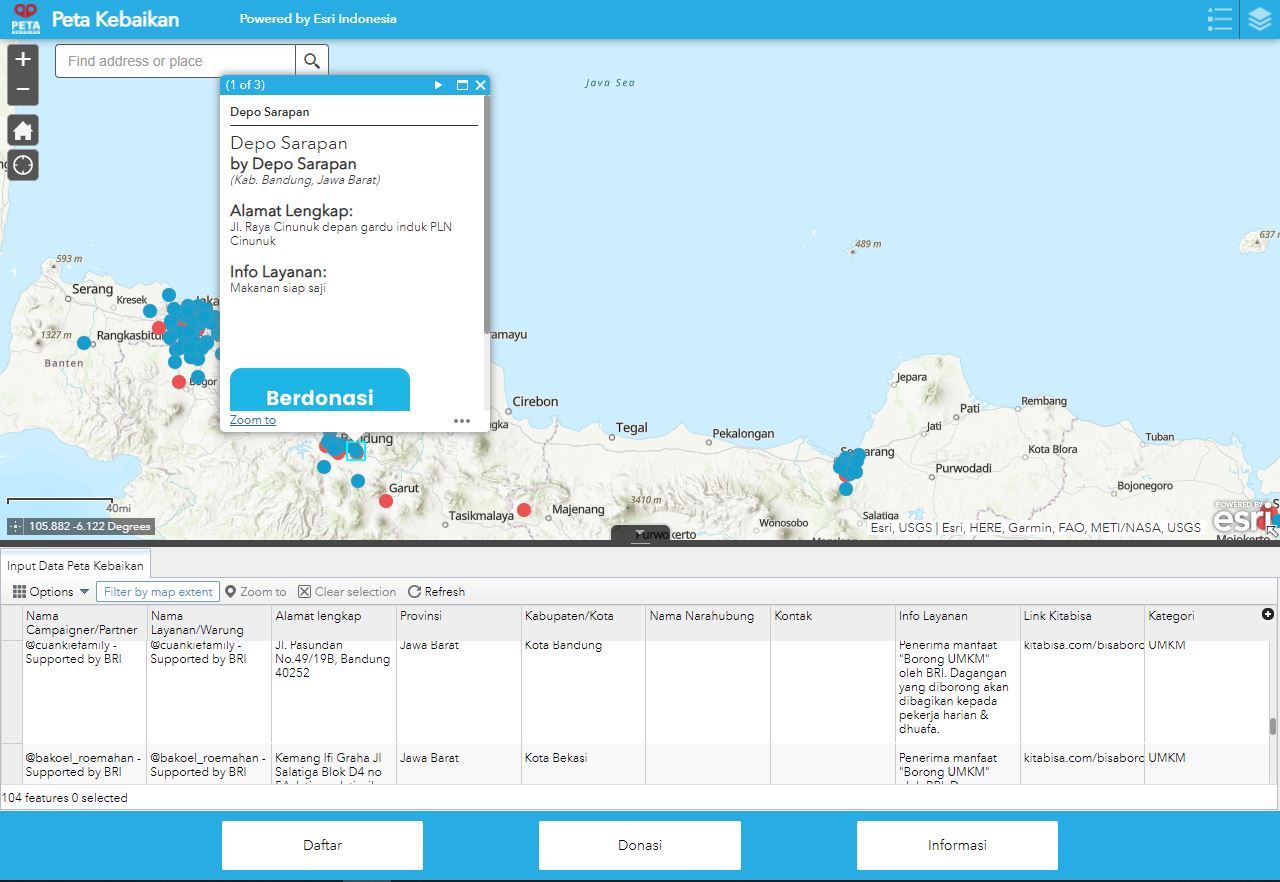Collapse the attribute table handle arrow
The height and width of the screenshot is (882, 1280).
[640, 535]
